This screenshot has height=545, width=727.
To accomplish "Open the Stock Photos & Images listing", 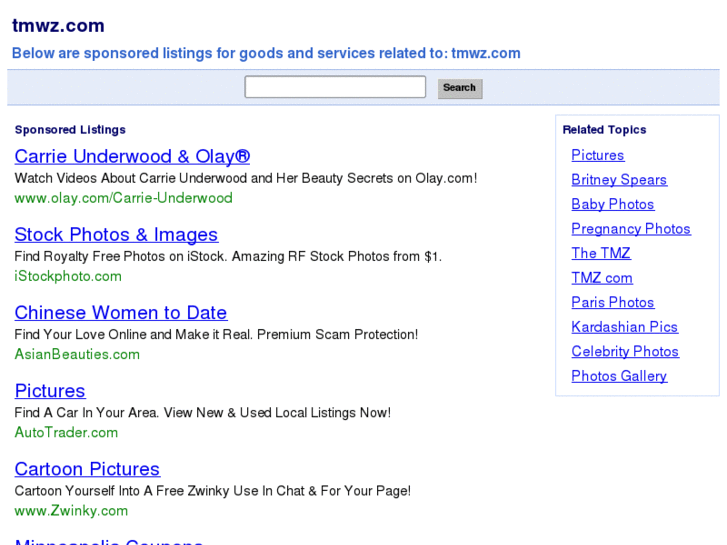I will [116, 235].
